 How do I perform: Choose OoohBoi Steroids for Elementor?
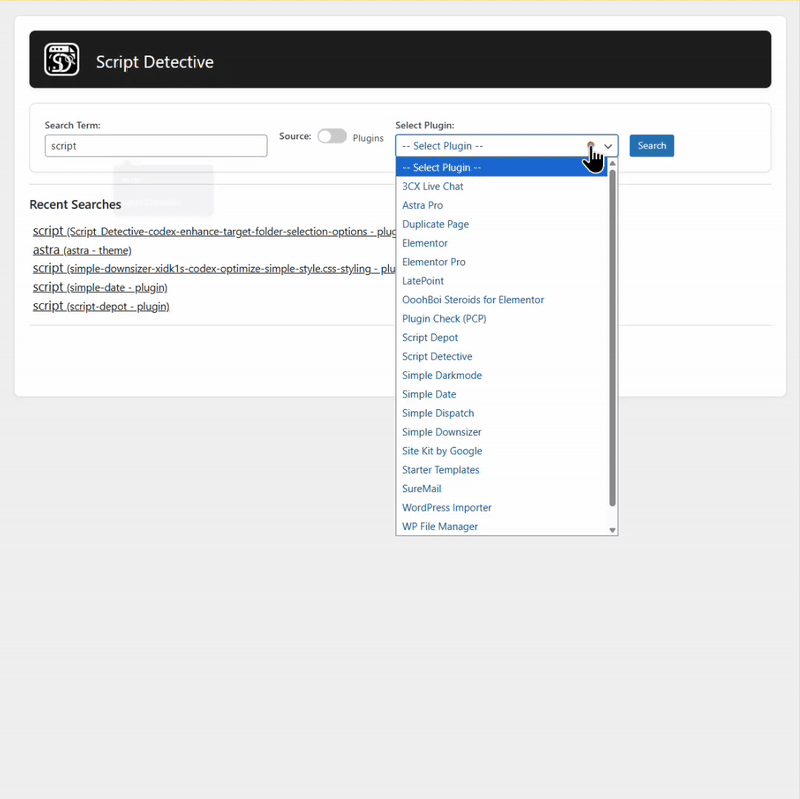(502, 299)
